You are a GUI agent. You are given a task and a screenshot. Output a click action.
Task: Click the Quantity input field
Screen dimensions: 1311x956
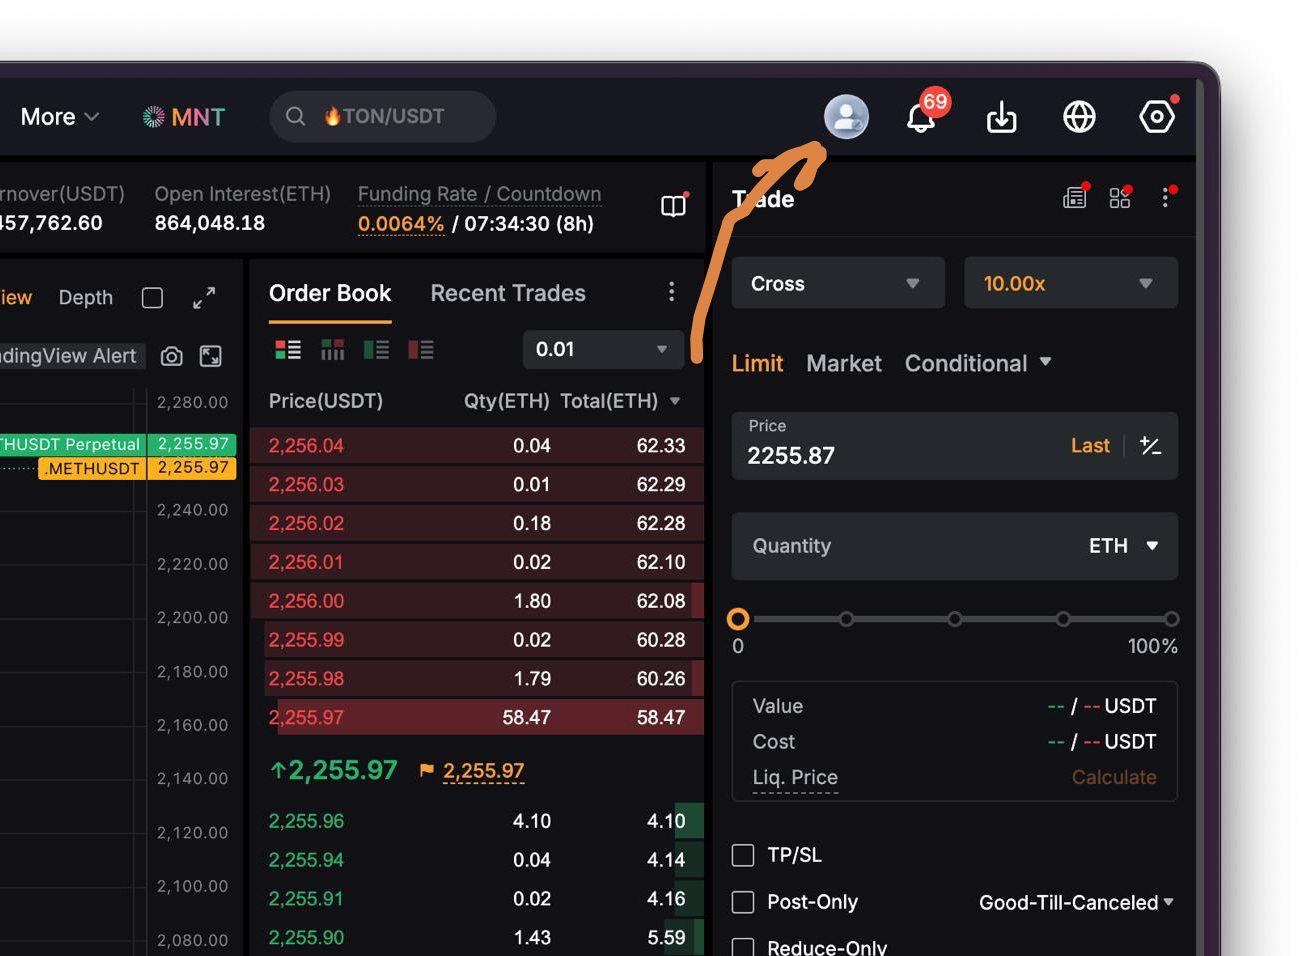[955, 546]
